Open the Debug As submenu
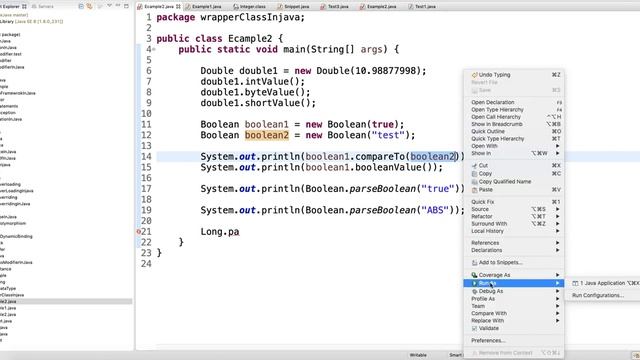The image size is (640, 360). tap(514, 291)
